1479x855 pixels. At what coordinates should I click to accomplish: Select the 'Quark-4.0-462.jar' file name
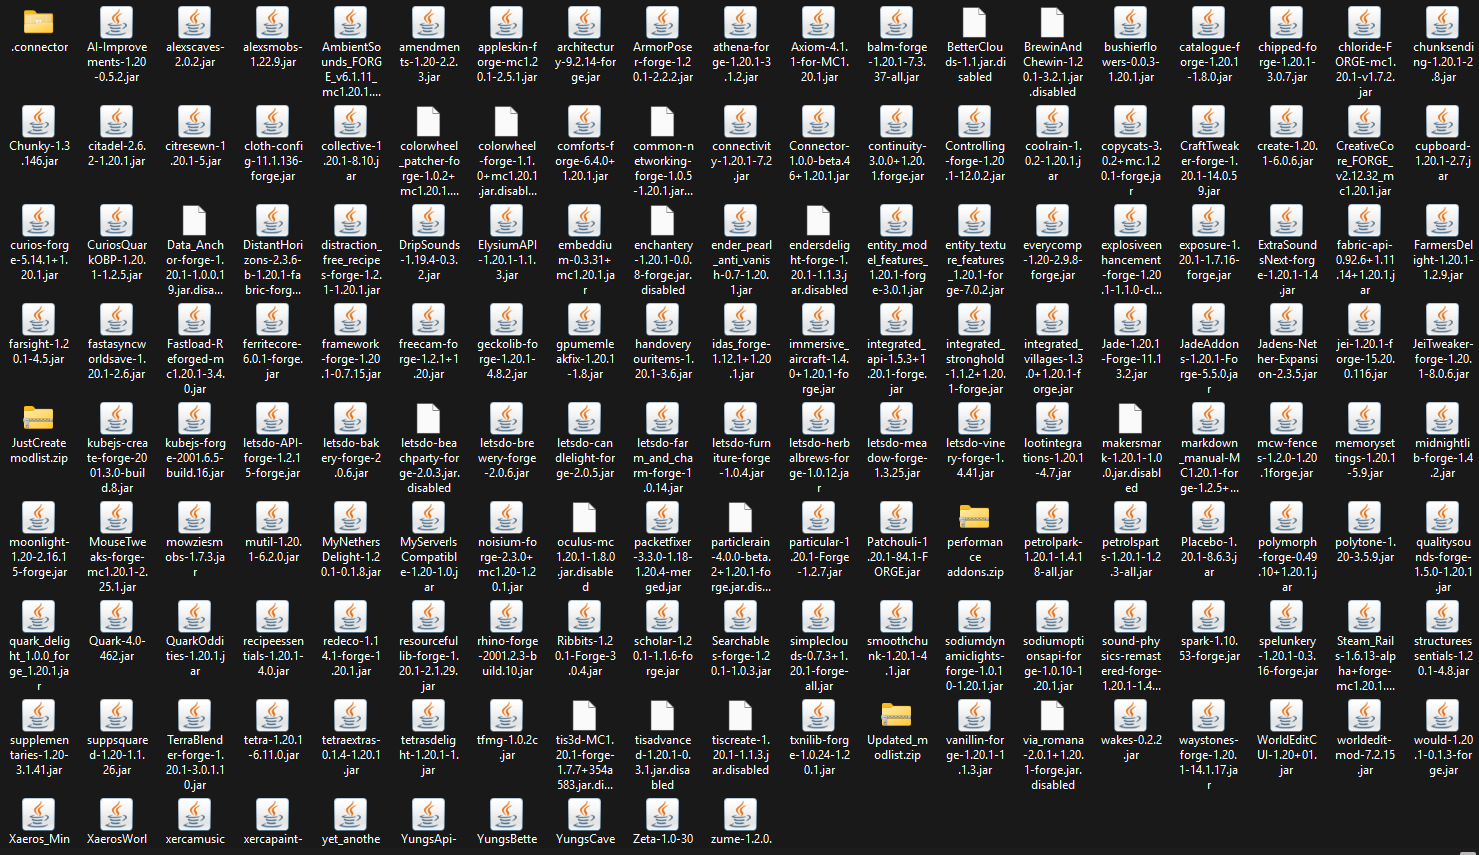[x=116, y=649]
